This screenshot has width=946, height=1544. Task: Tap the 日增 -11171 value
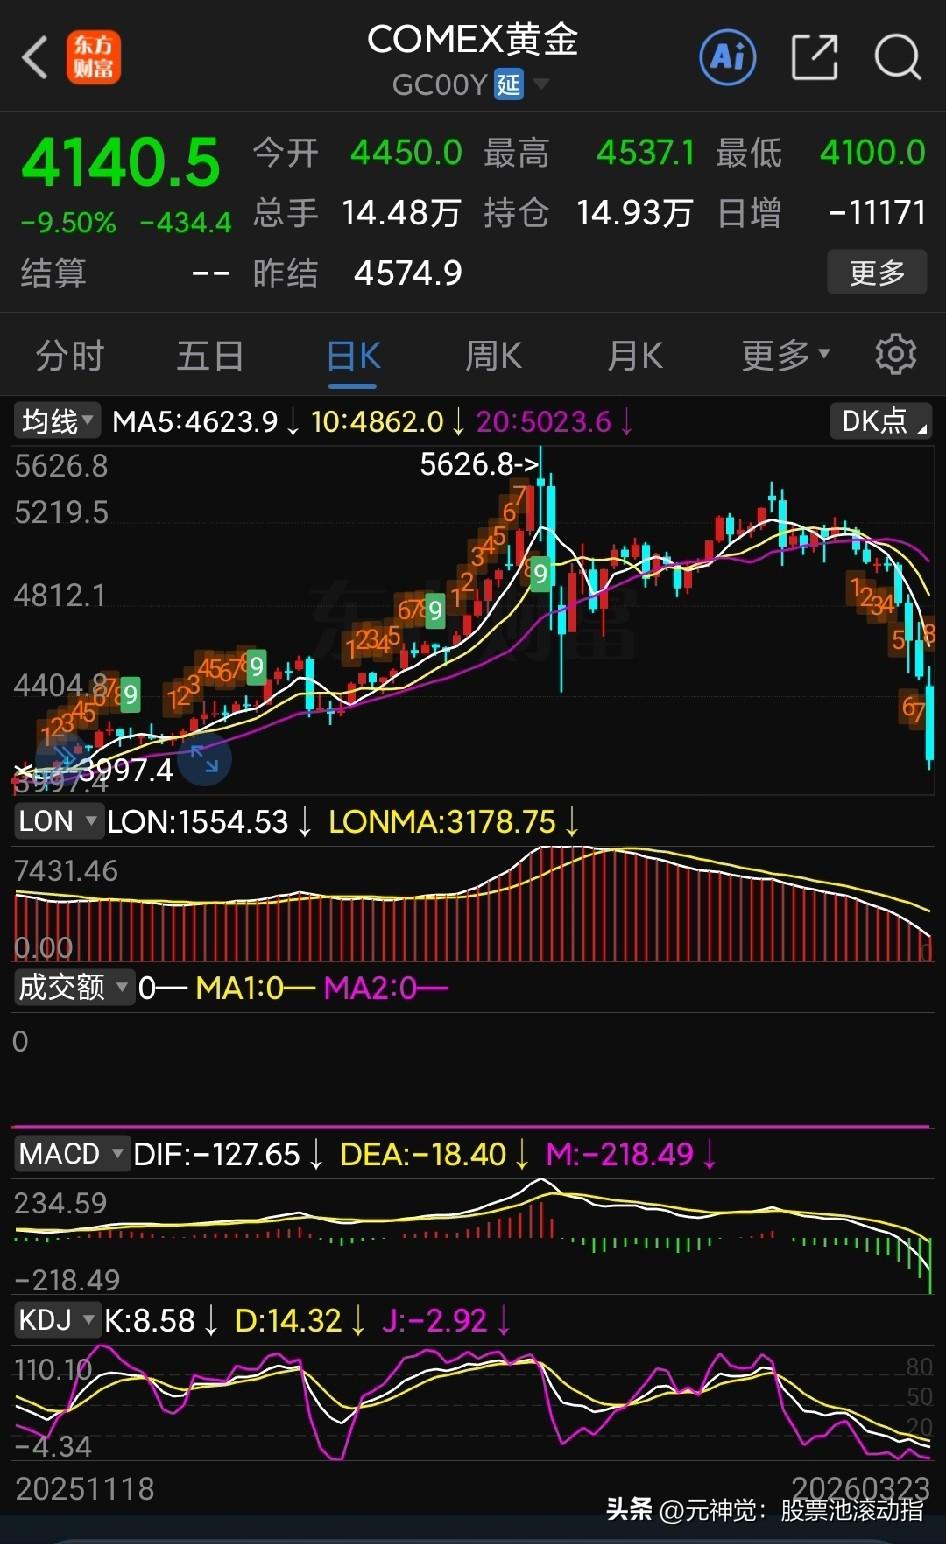coord(877,213)
